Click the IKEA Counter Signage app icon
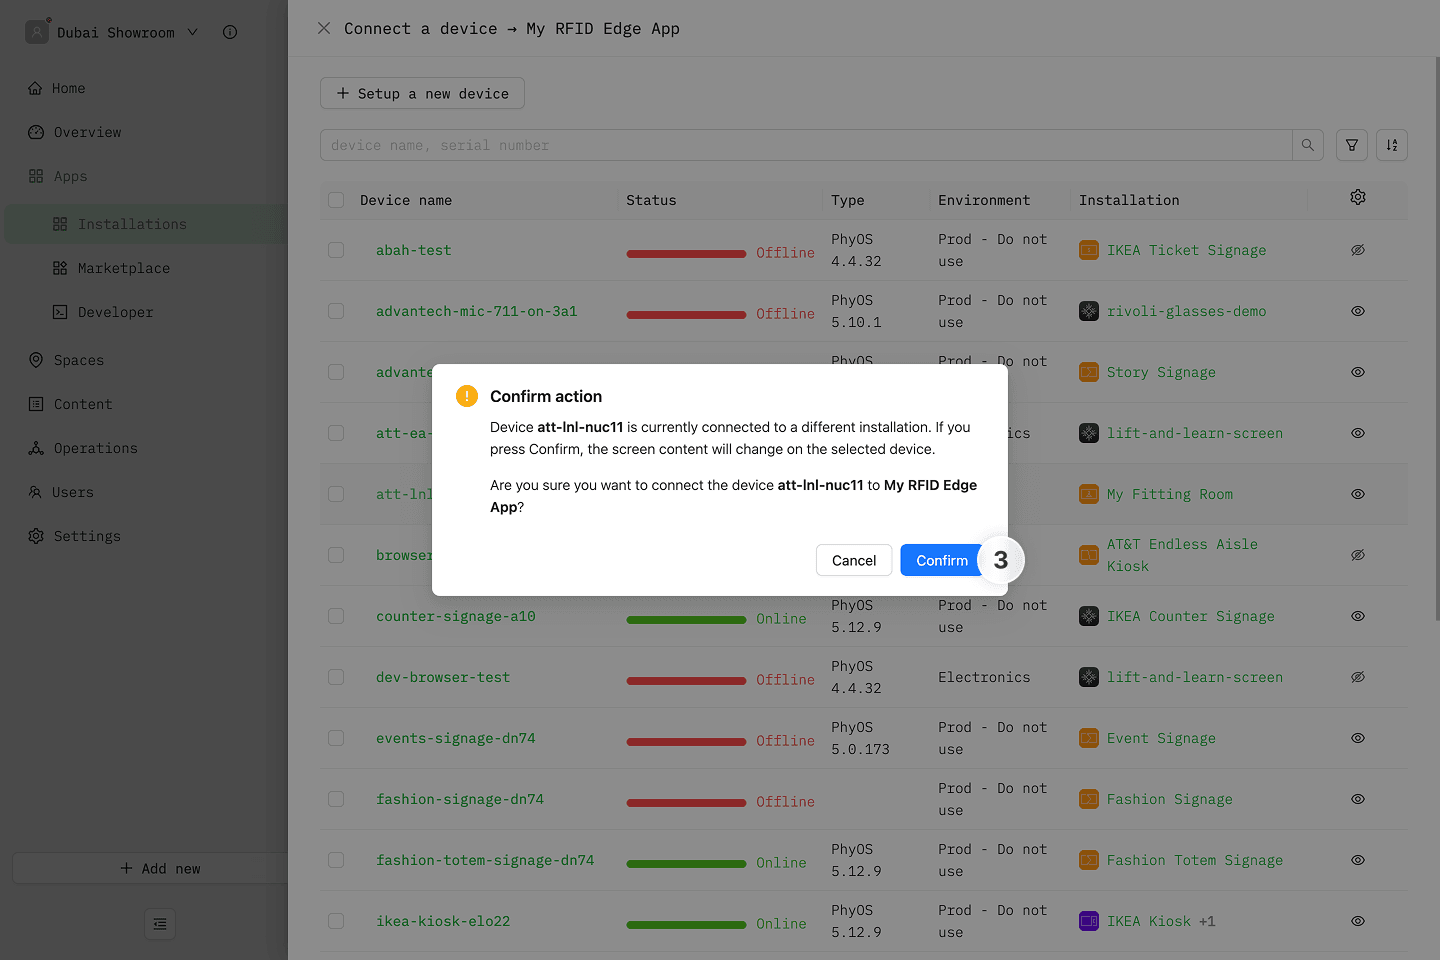 click(1089, 616)
